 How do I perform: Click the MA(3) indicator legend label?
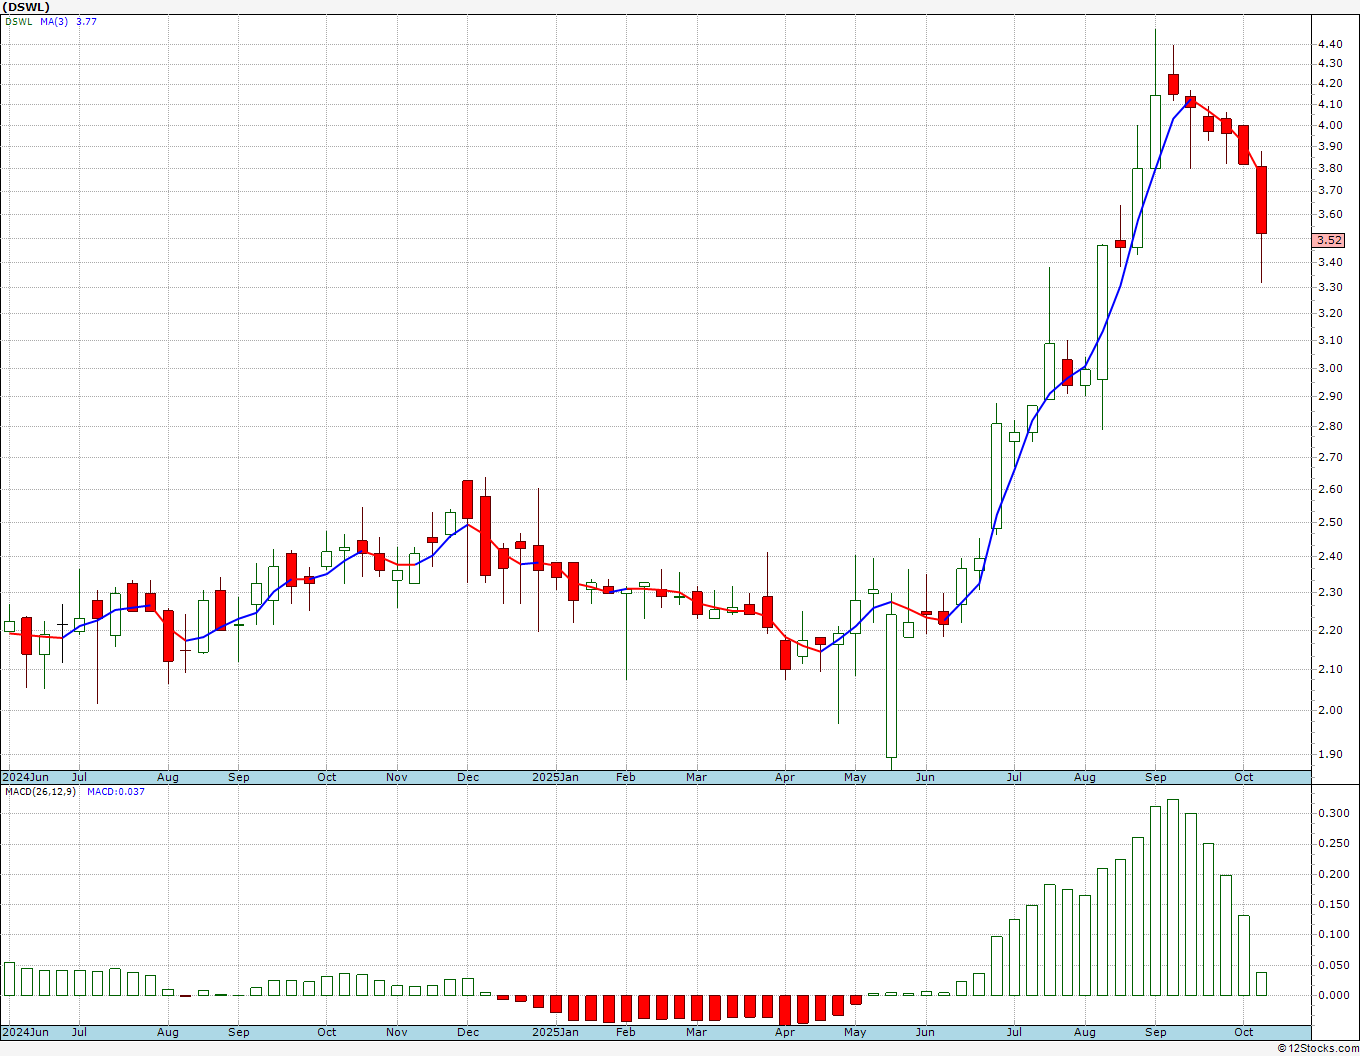(54, 21)
